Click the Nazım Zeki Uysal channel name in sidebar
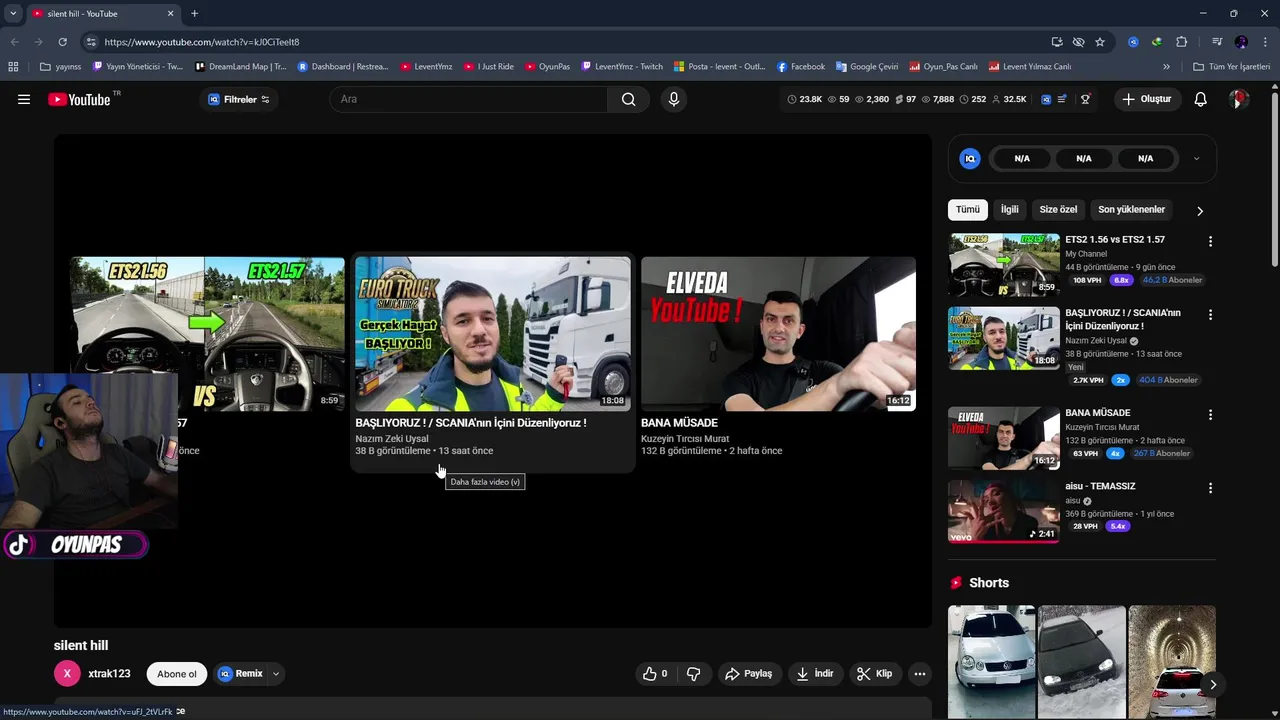The image size is (1280, 720). click(1096, 341)
